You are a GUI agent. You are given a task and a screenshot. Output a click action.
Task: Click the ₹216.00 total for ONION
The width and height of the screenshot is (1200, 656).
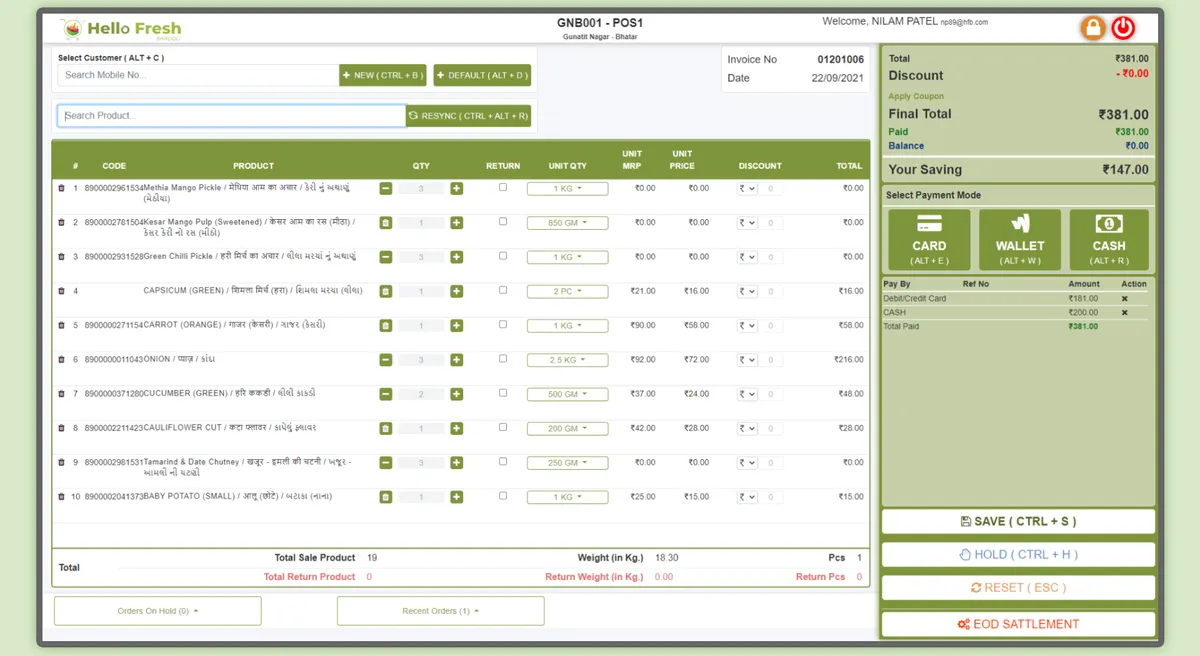[x=849, y=359]
